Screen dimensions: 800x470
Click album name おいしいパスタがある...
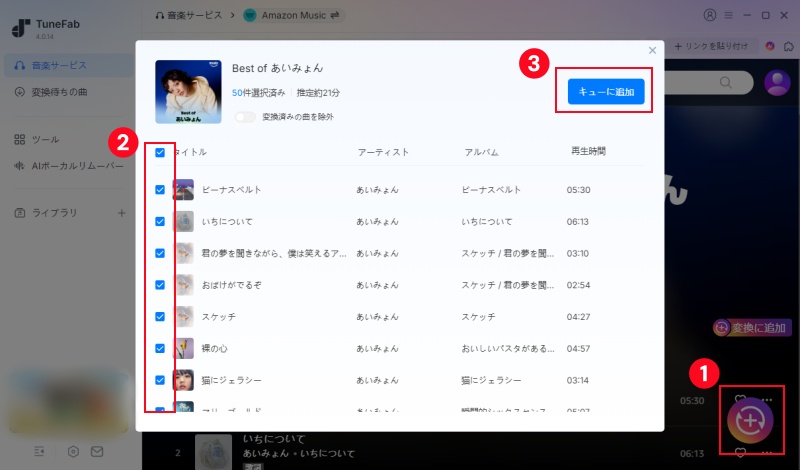[x=508, y=349]
